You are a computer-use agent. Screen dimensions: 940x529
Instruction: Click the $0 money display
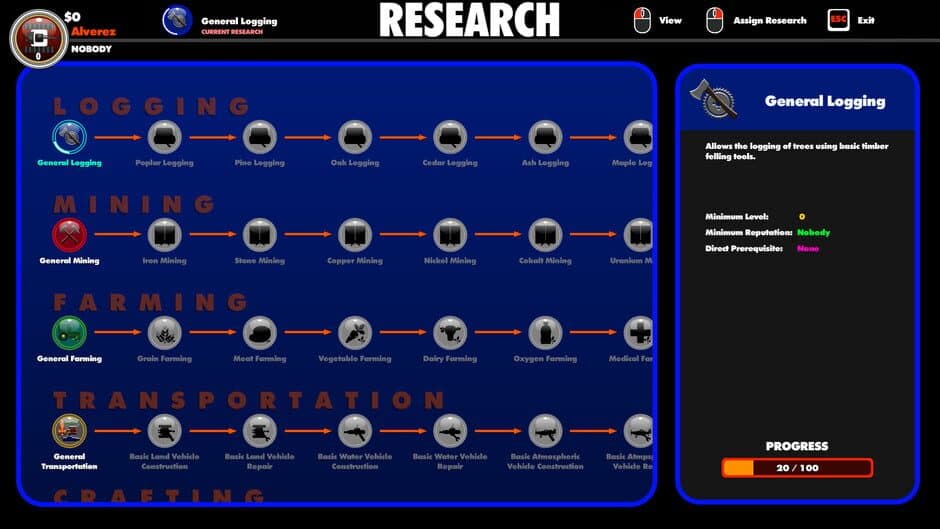[73, 17]
